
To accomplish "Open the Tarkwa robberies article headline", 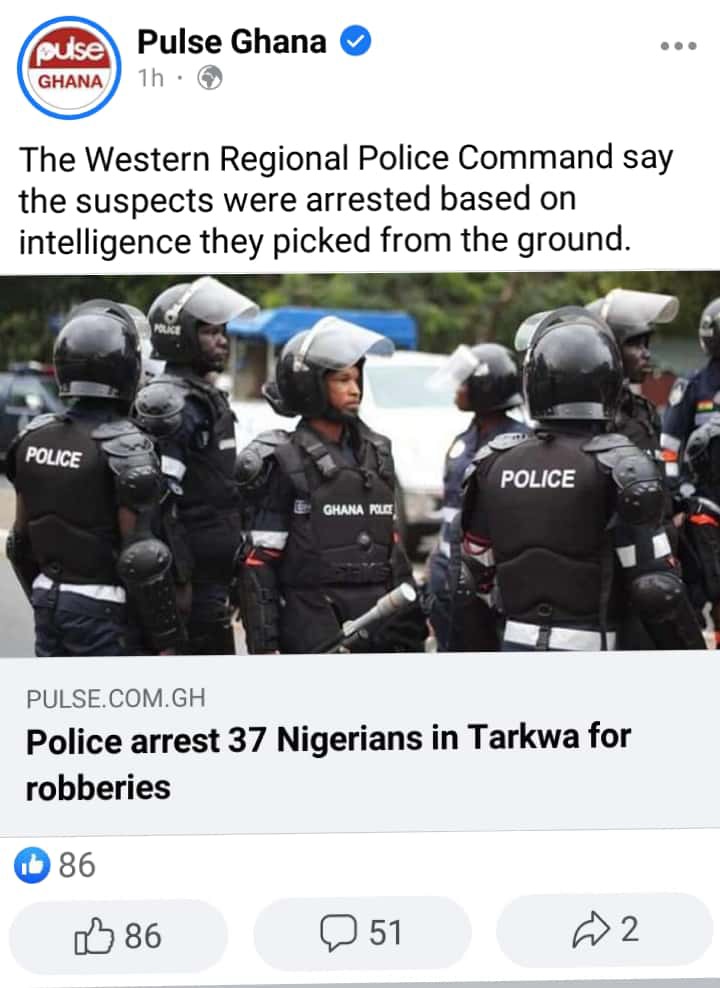I will click(x=328, y=762).
